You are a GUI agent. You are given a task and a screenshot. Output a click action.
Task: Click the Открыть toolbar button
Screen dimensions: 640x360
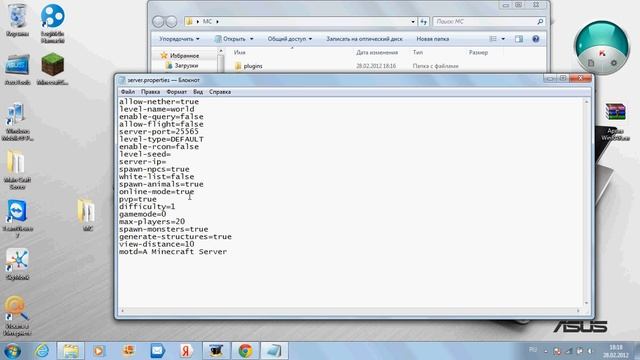coord(230,39)
